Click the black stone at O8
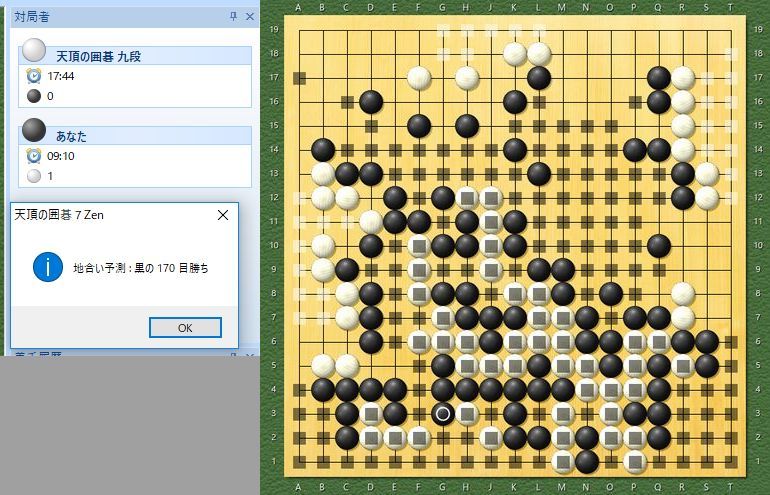770x495 pixels. pyautogui.click(x=610, y=294)
